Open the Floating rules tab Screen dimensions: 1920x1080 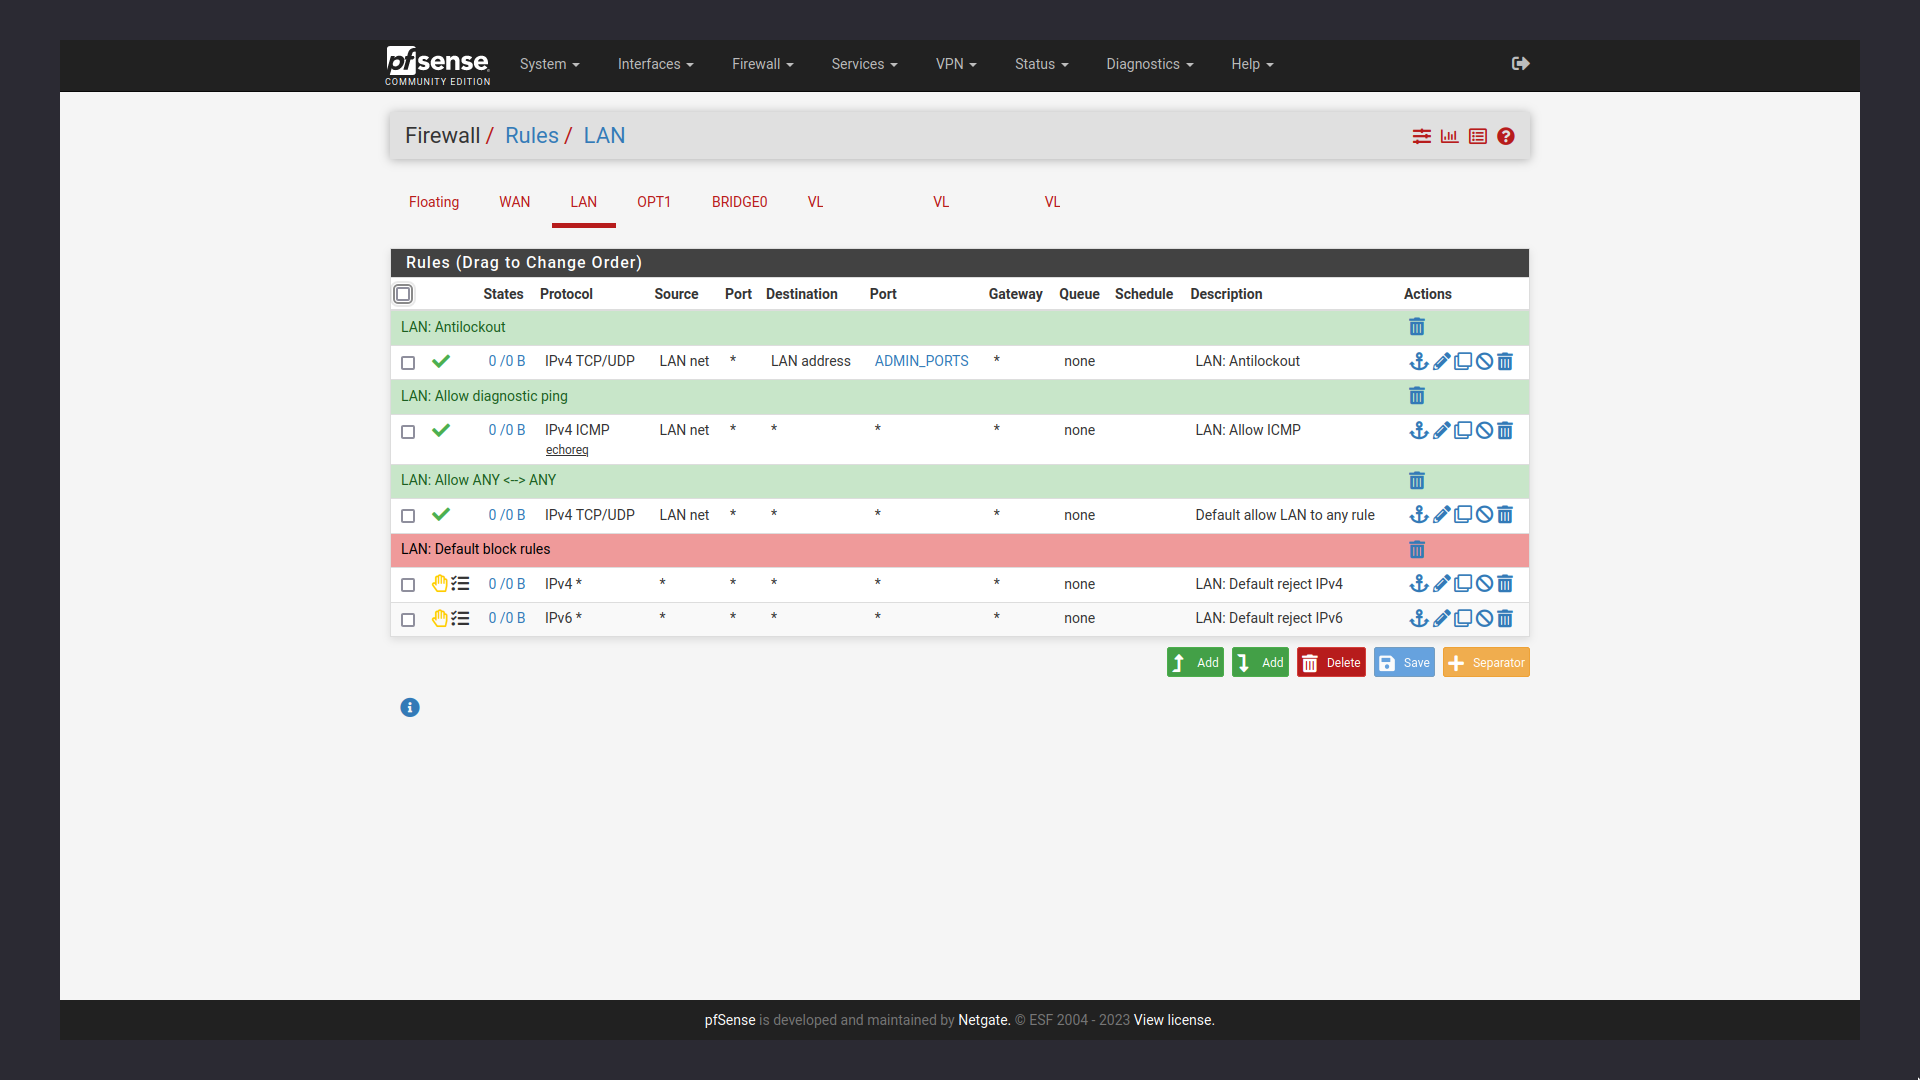point(433,202)
